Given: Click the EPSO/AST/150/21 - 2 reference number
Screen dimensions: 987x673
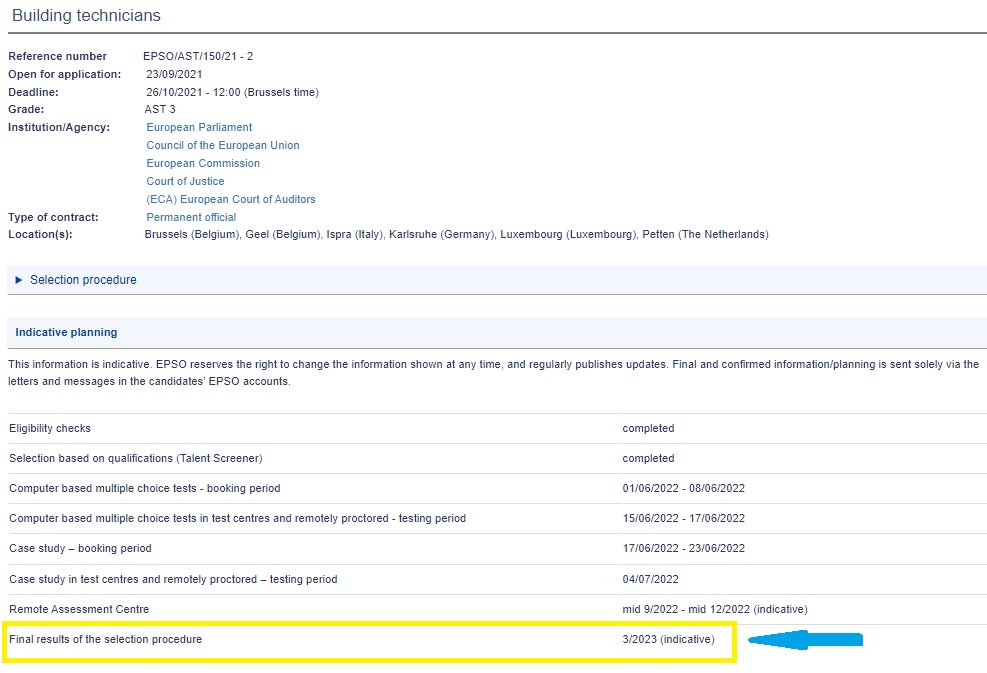Looking at the screenshot, I should (198, 56).
